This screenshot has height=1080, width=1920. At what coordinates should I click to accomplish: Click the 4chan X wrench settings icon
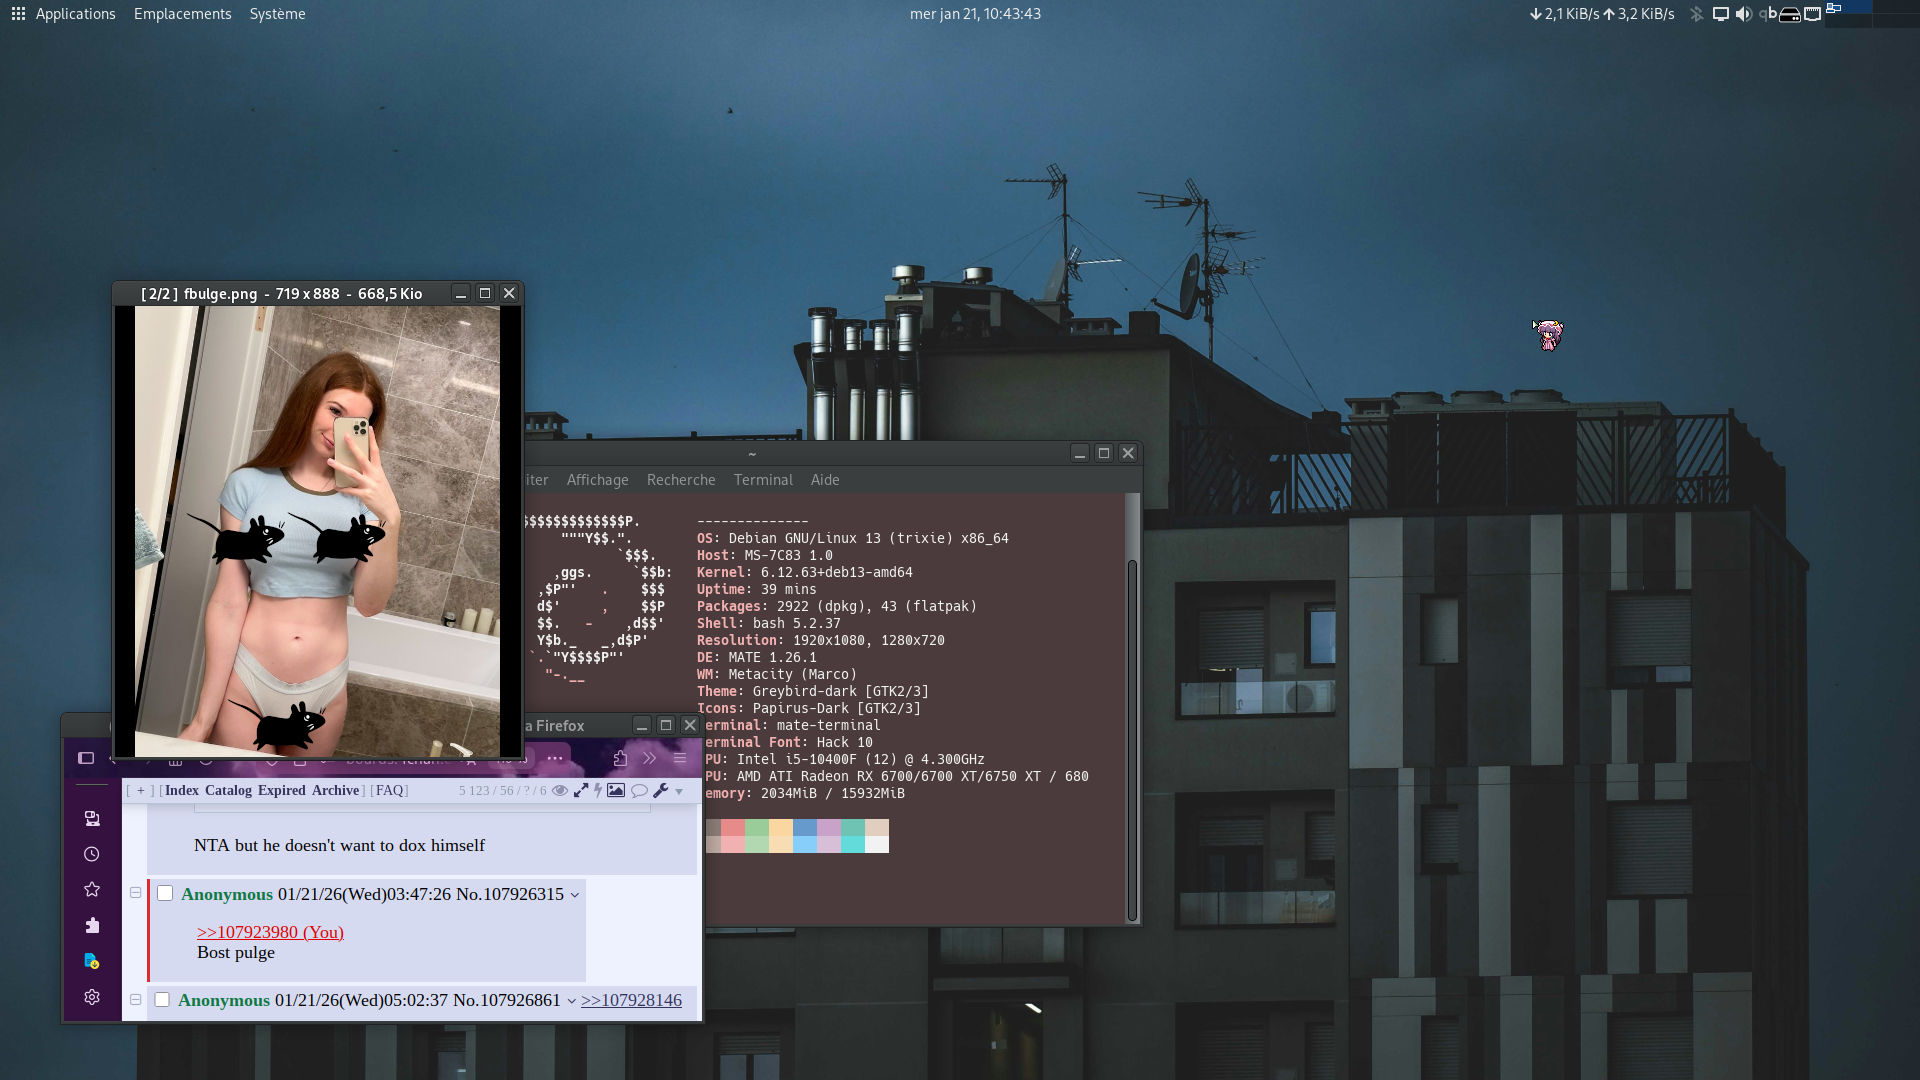(660, 790)
